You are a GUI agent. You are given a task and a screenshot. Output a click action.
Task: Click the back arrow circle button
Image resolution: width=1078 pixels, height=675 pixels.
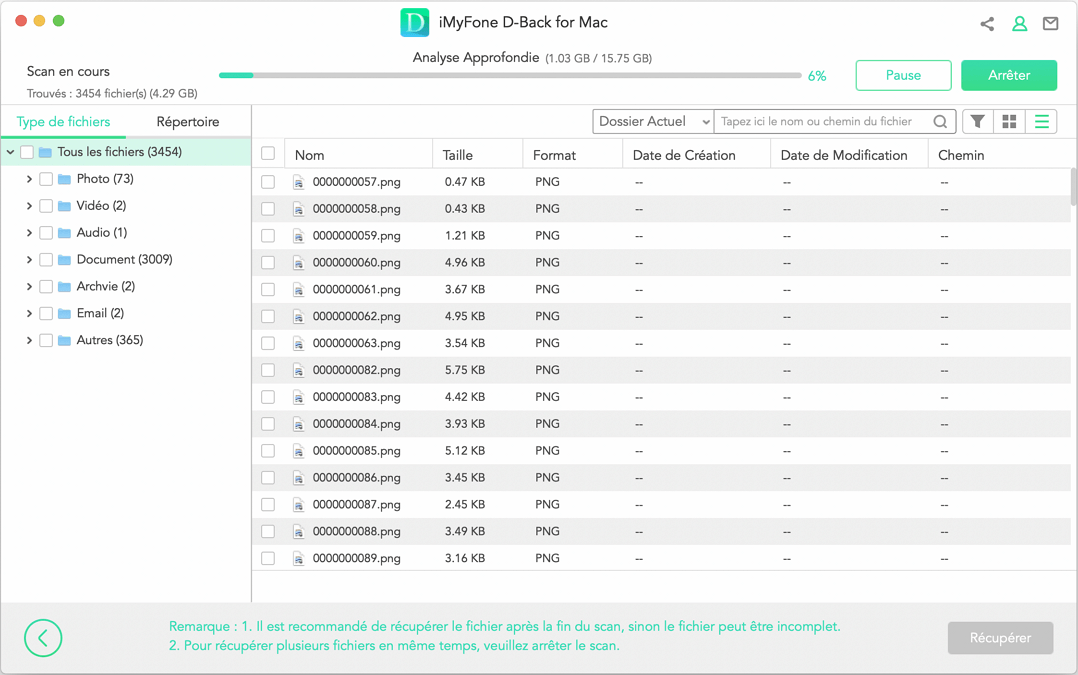(43, 638)
